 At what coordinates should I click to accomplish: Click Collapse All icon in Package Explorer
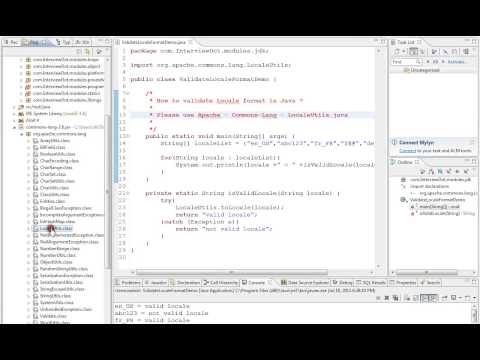coord(79,52)
